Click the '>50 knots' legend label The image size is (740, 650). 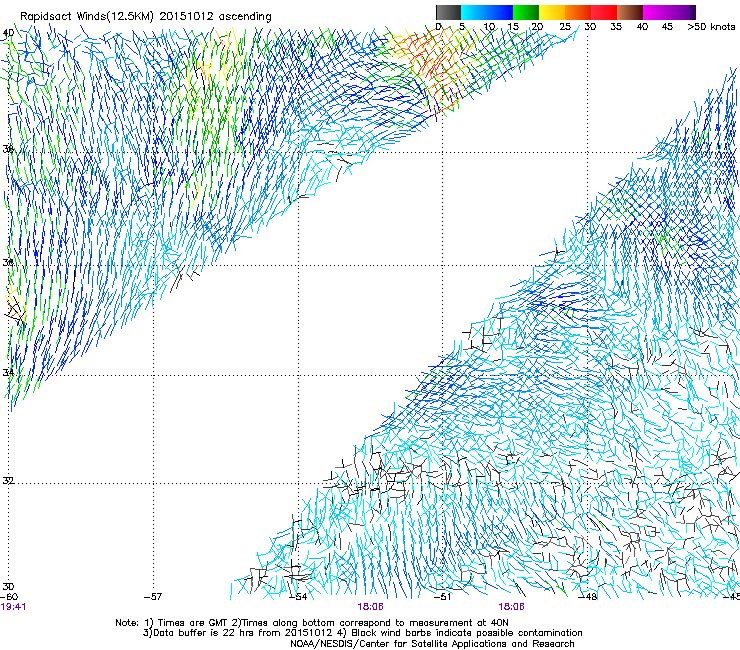tap(711, 27)
